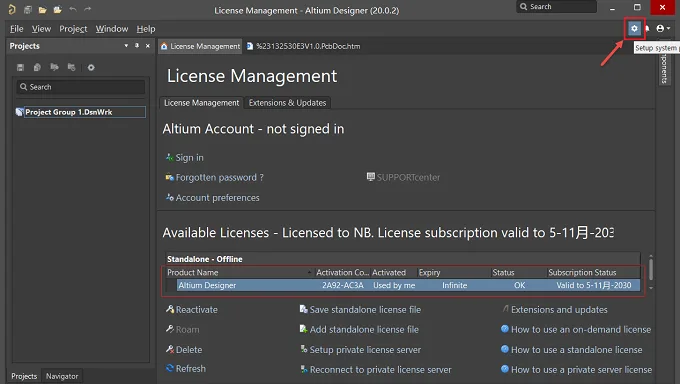Click Save All icon in title bar
Viewport: 680px width, 384px height.
tap(28, 10)
